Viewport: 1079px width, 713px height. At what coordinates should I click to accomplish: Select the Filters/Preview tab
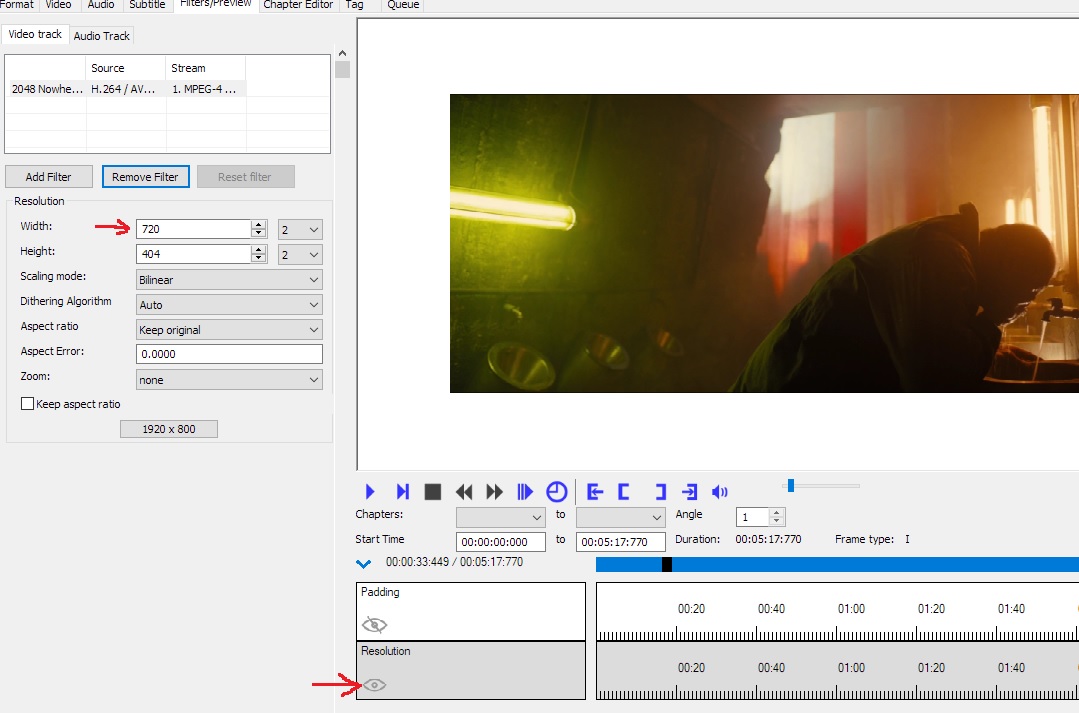tap(215, 5)
